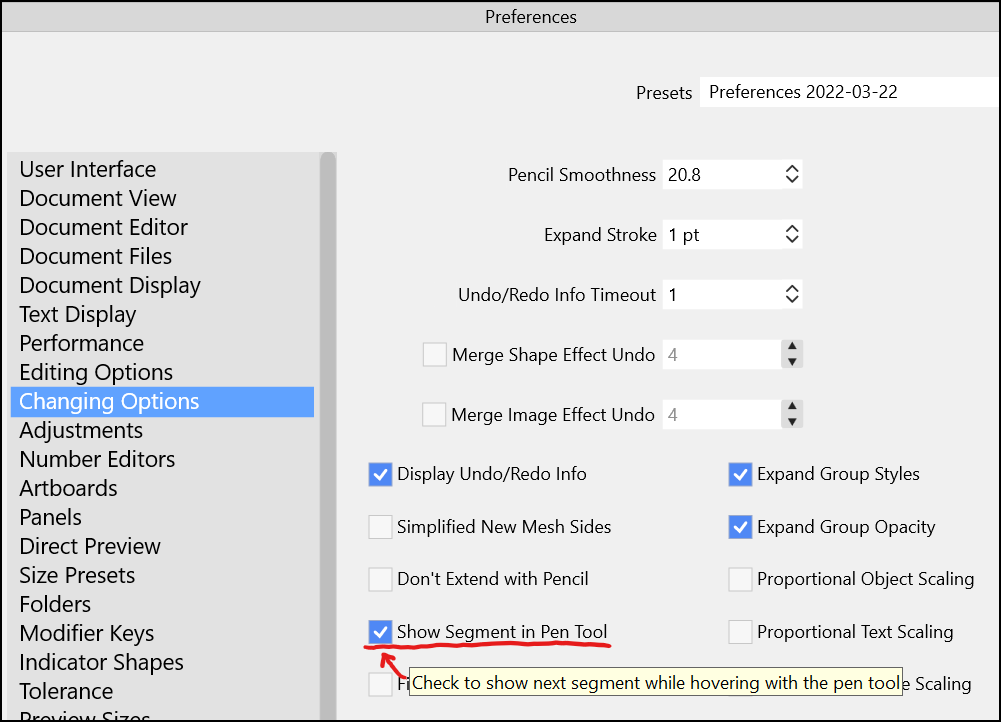Go to Modifier Keys preferences
This screenshot has height=722, width=1001.
[x=87, y=633]
